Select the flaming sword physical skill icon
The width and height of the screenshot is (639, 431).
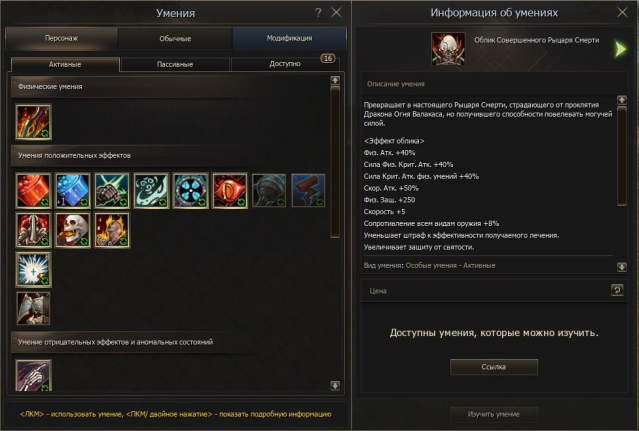tap(33, 122)
